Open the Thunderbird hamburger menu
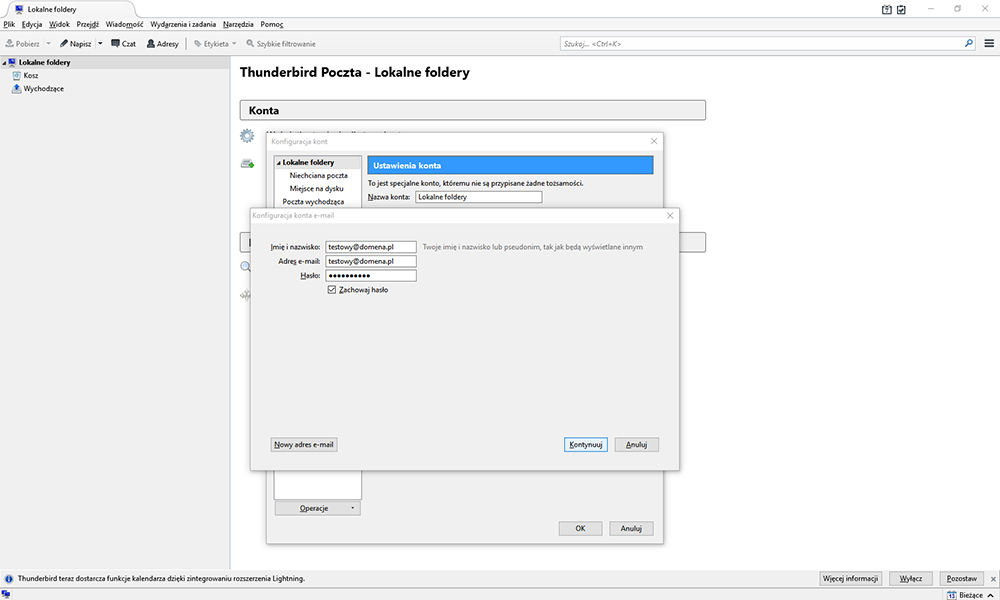 coord(989,43)
